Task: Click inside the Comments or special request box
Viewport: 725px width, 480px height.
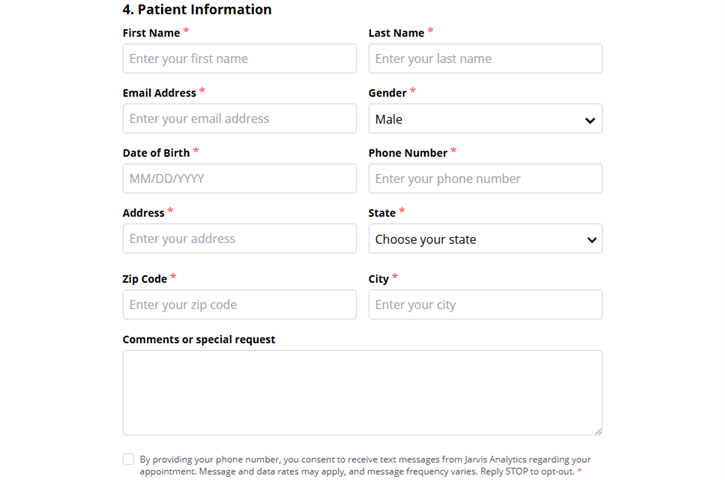Action: click(x=362, y=392)
